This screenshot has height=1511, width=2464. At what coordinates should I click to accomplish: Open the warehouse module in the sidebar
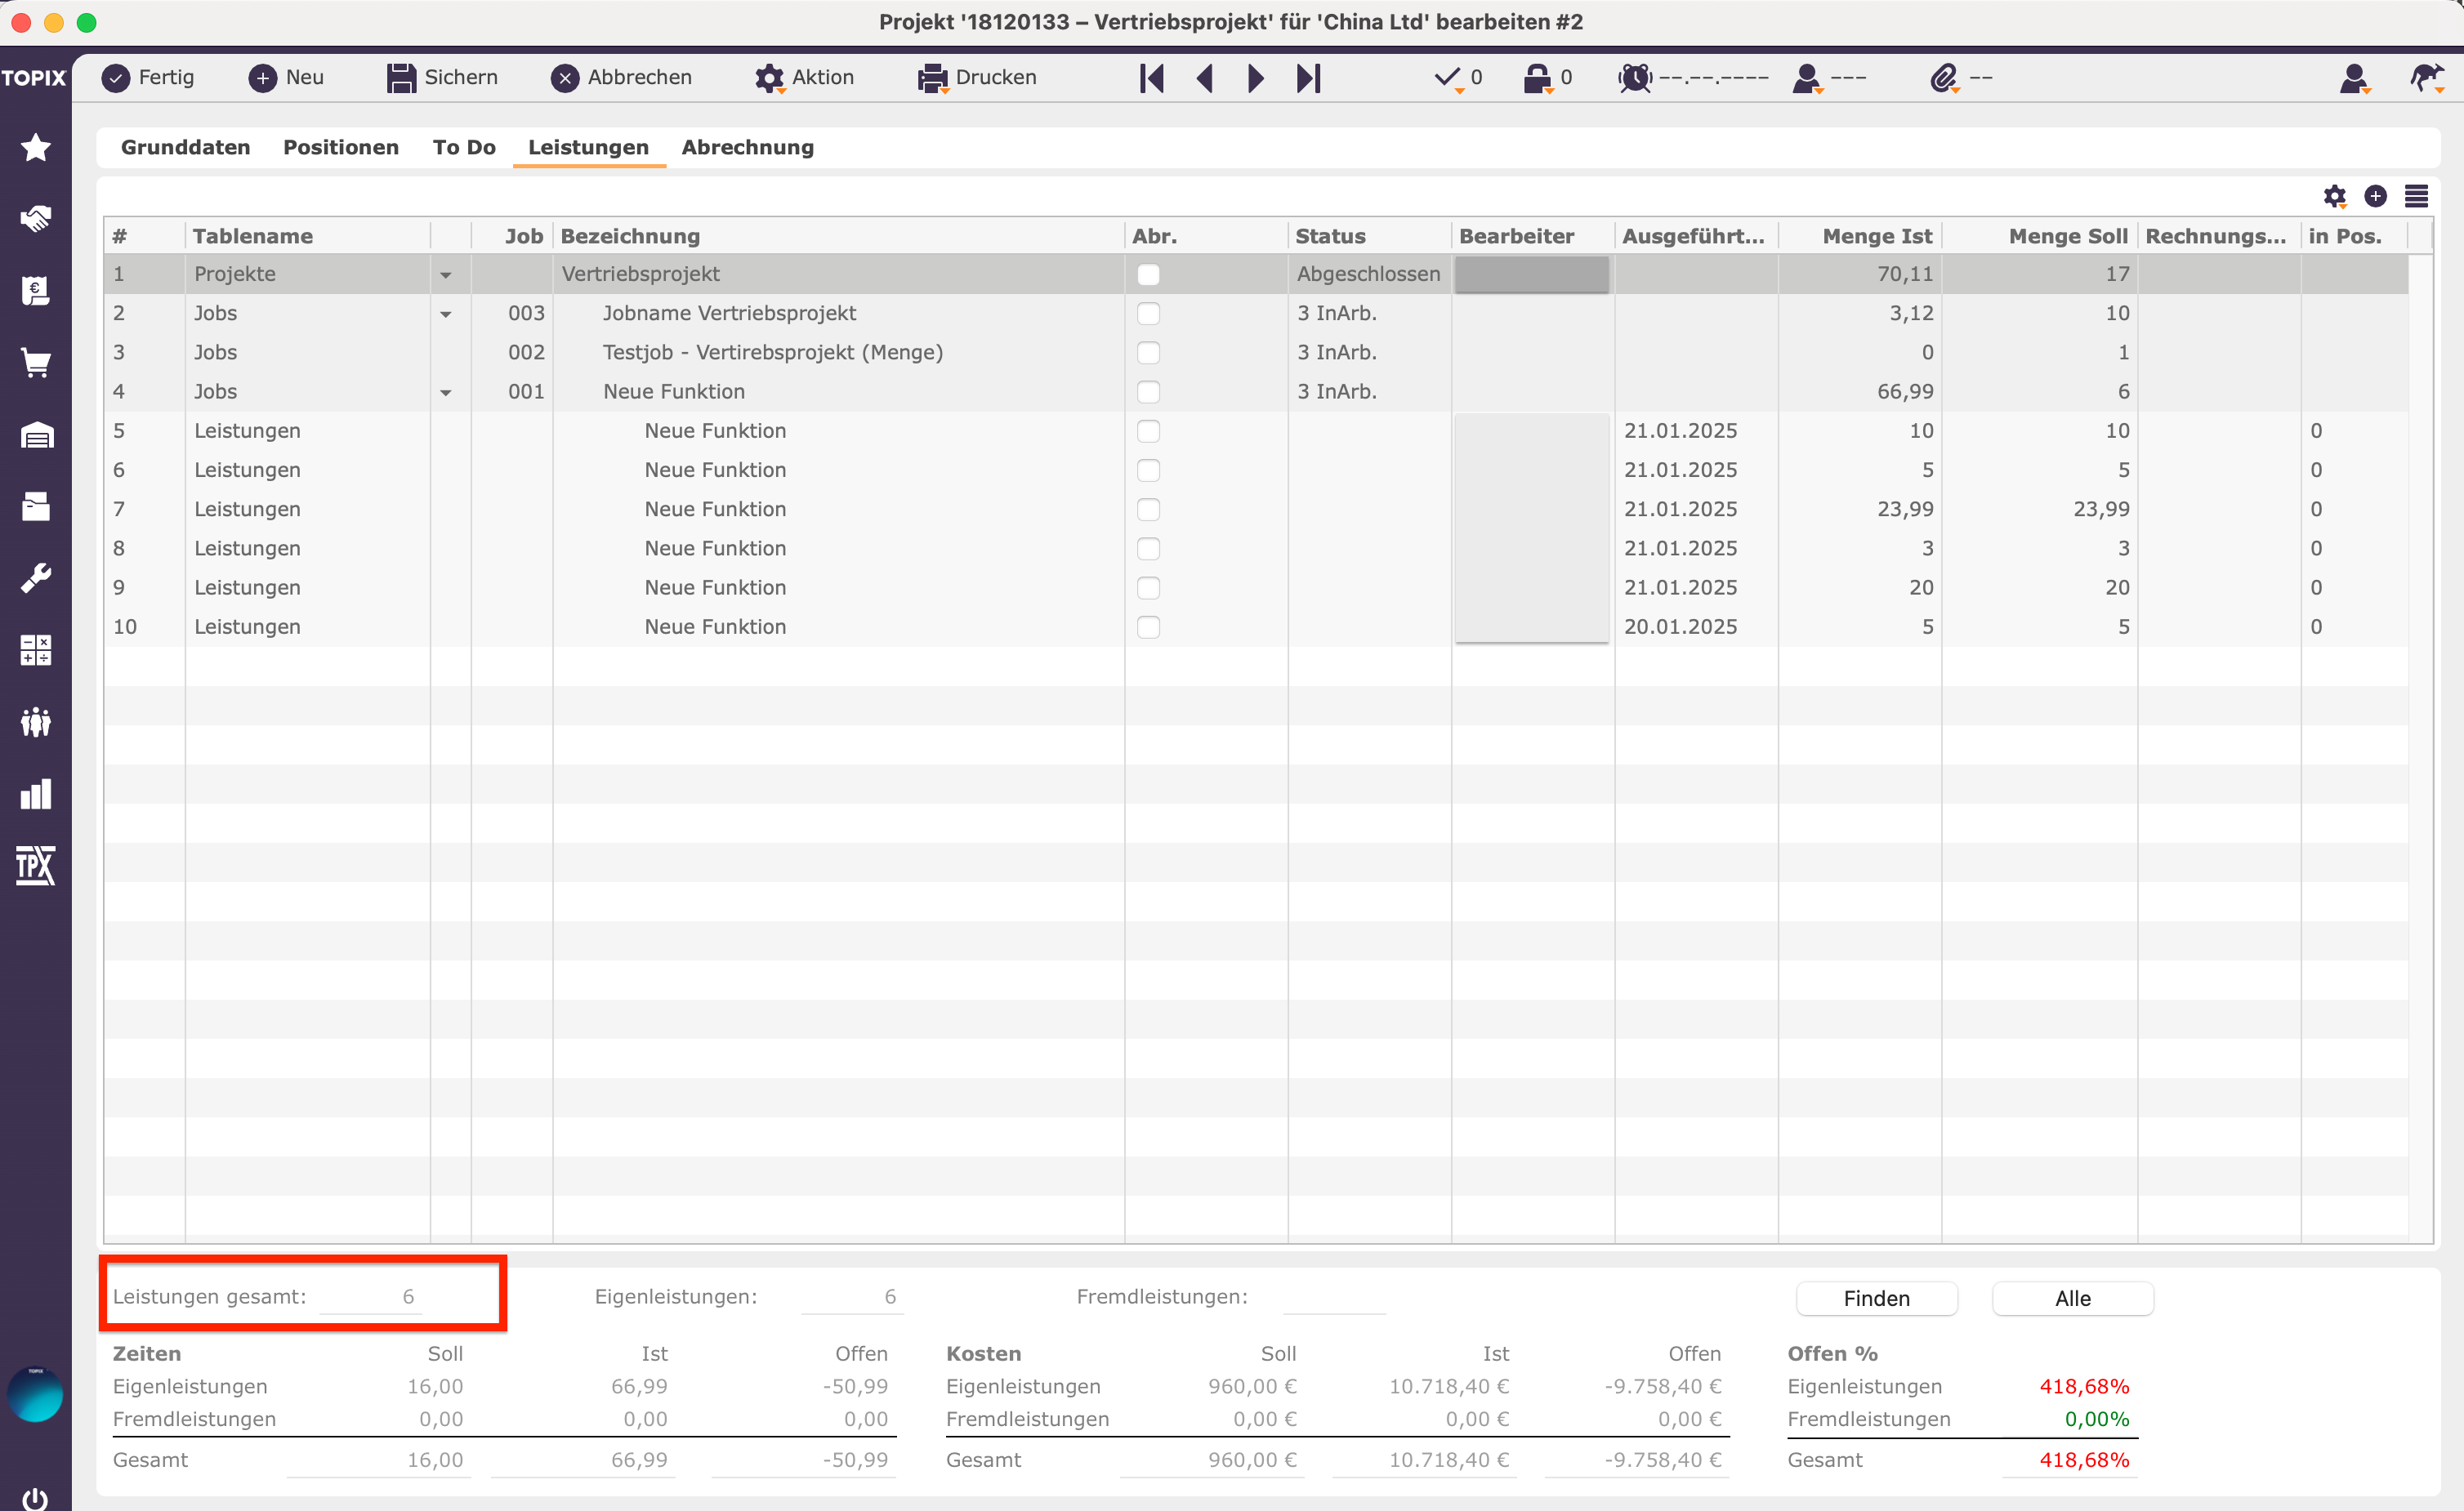point(36,434)
